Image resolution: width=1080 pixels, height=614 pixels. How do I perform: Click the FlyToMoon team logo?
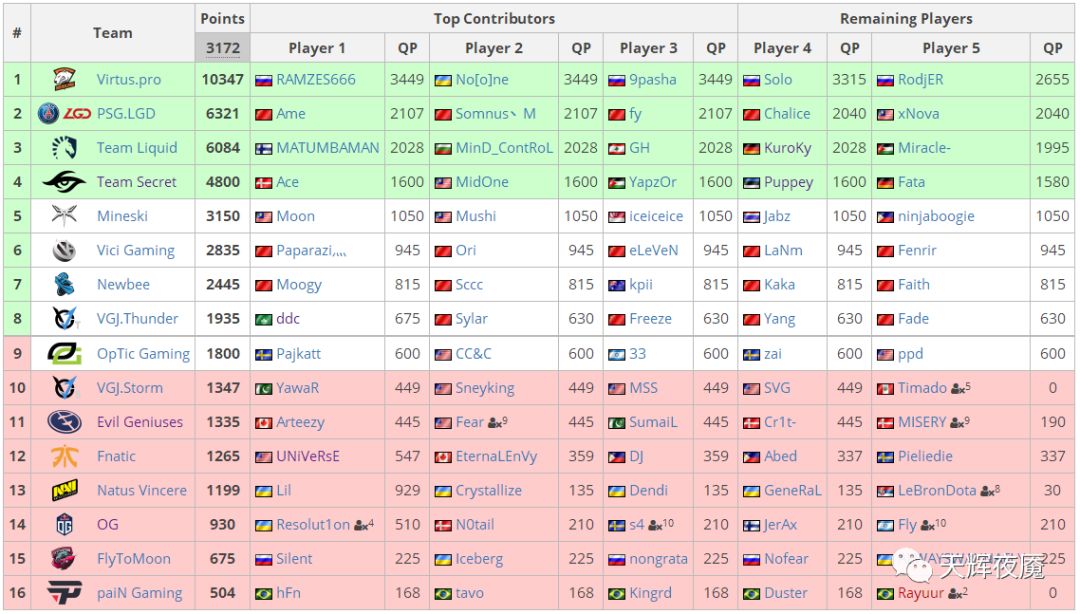[64, 559]
